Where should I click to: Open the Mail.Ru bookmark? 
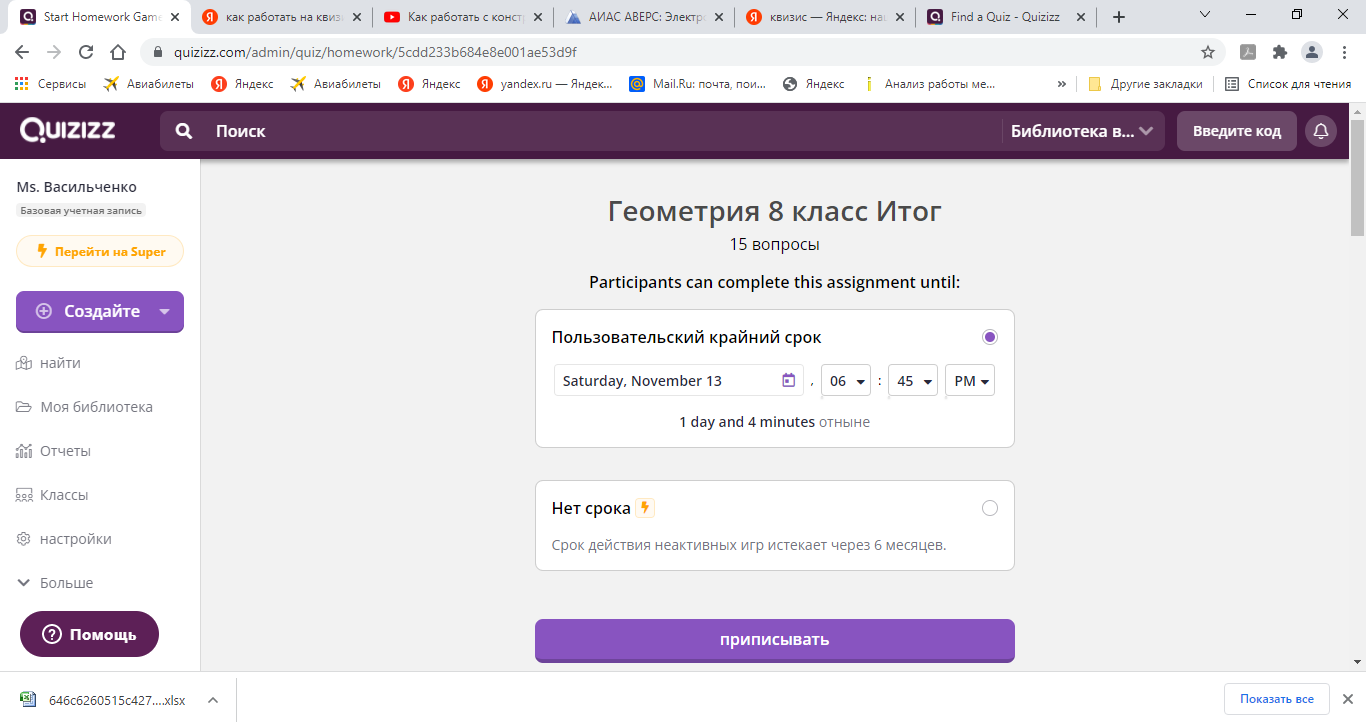[x=698, y=84]
